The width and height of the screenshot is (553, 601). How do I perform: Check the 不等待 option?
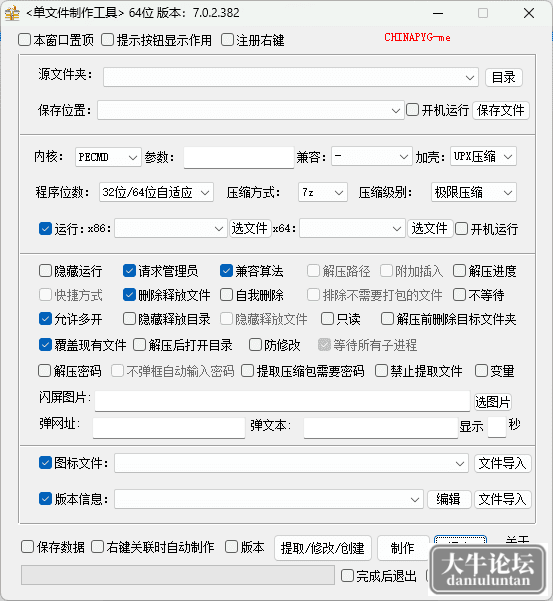tap(459, 295)
